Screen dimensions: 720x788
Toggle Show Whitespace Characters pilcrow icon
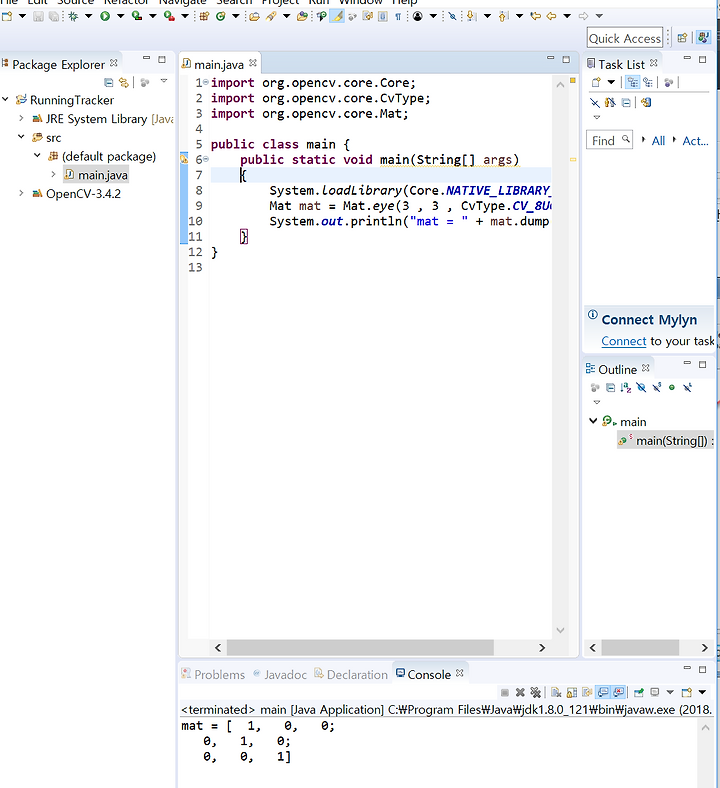(398, 16)
